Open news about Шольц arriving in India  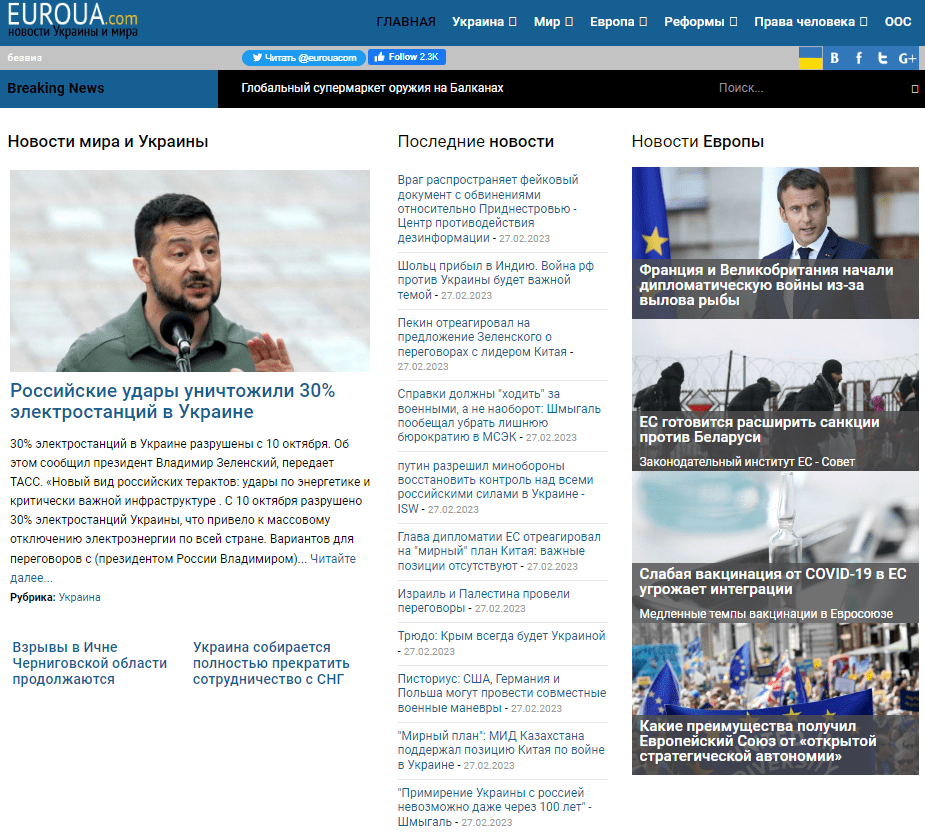(496, 280)
